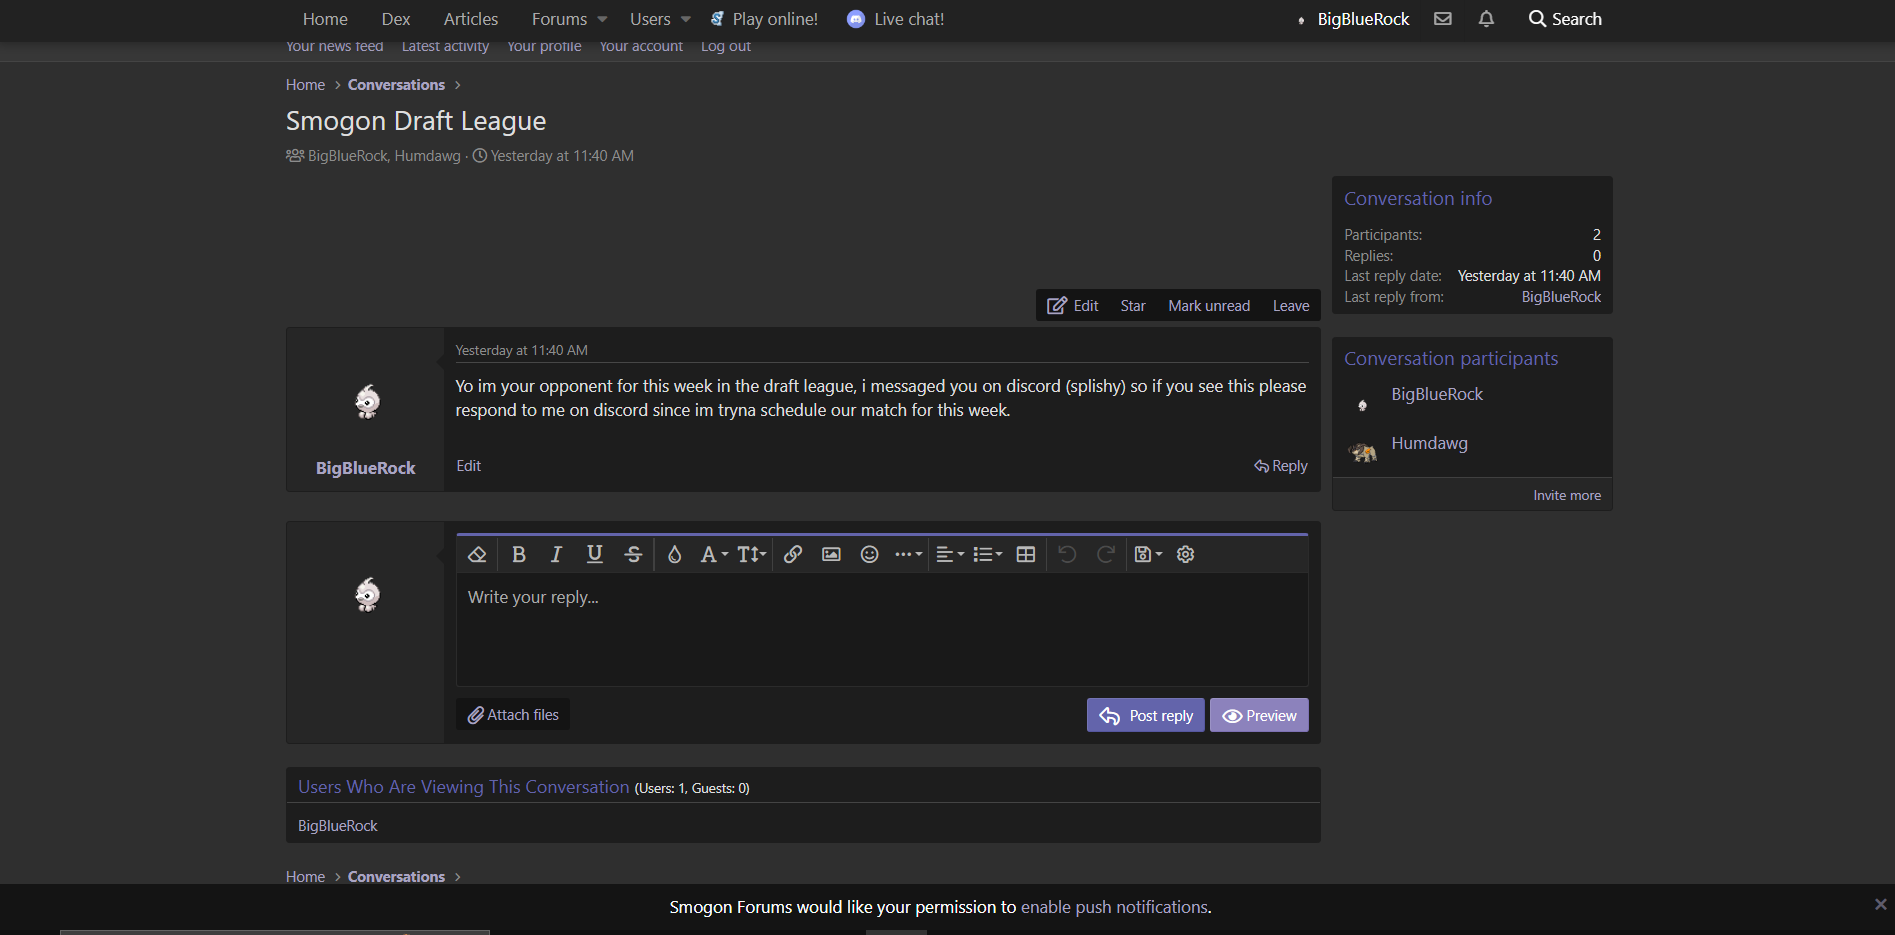1895x935 pixels.
Task: Open the text alignment dropdown
Action: point(949,554)
